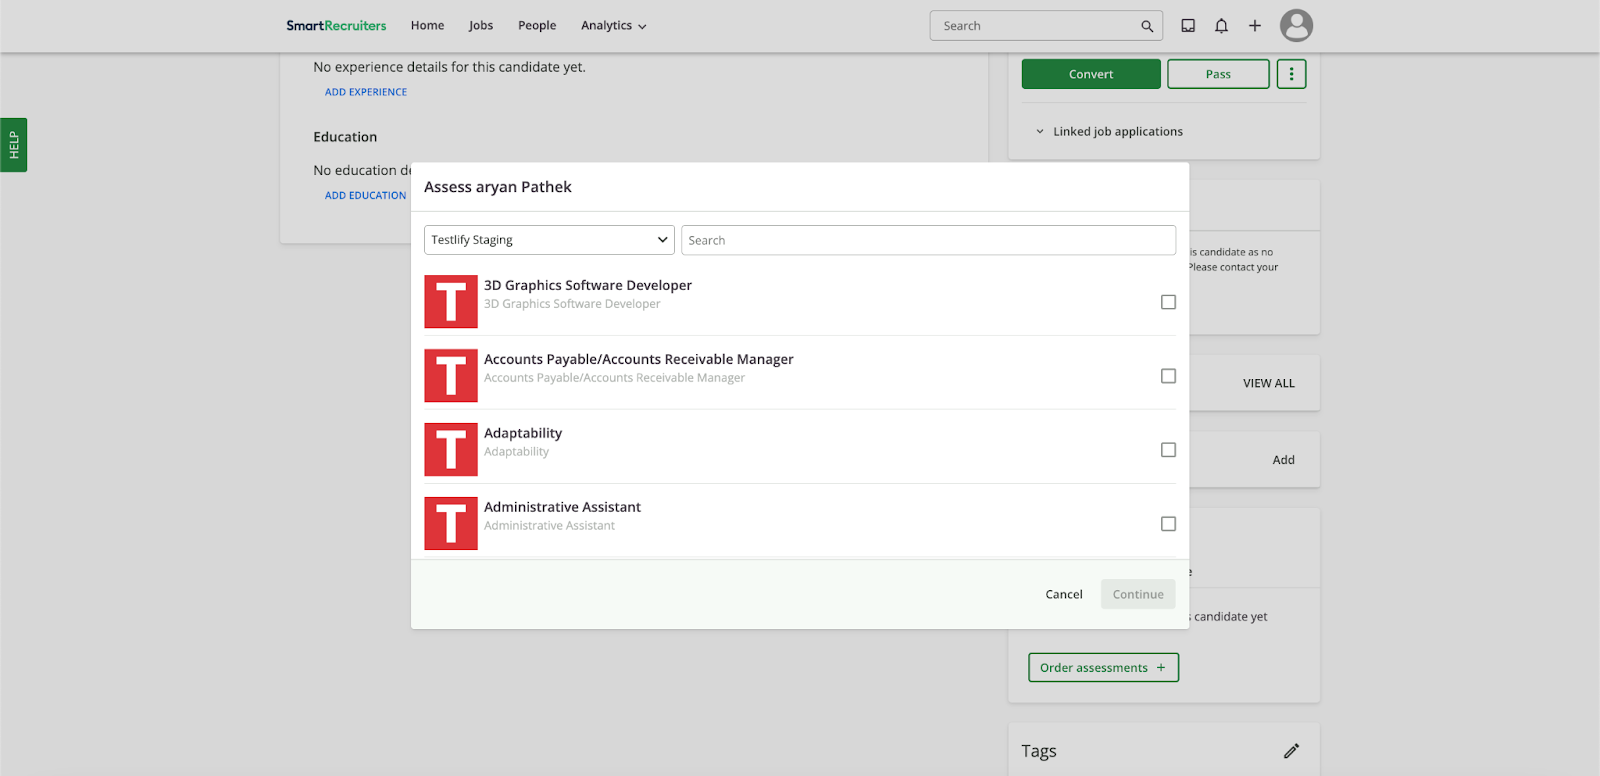The width and height of the screenshot is (1600, 776).
Task: Click the Adaptability assessment Testlify logo
Action: [451, 450]
